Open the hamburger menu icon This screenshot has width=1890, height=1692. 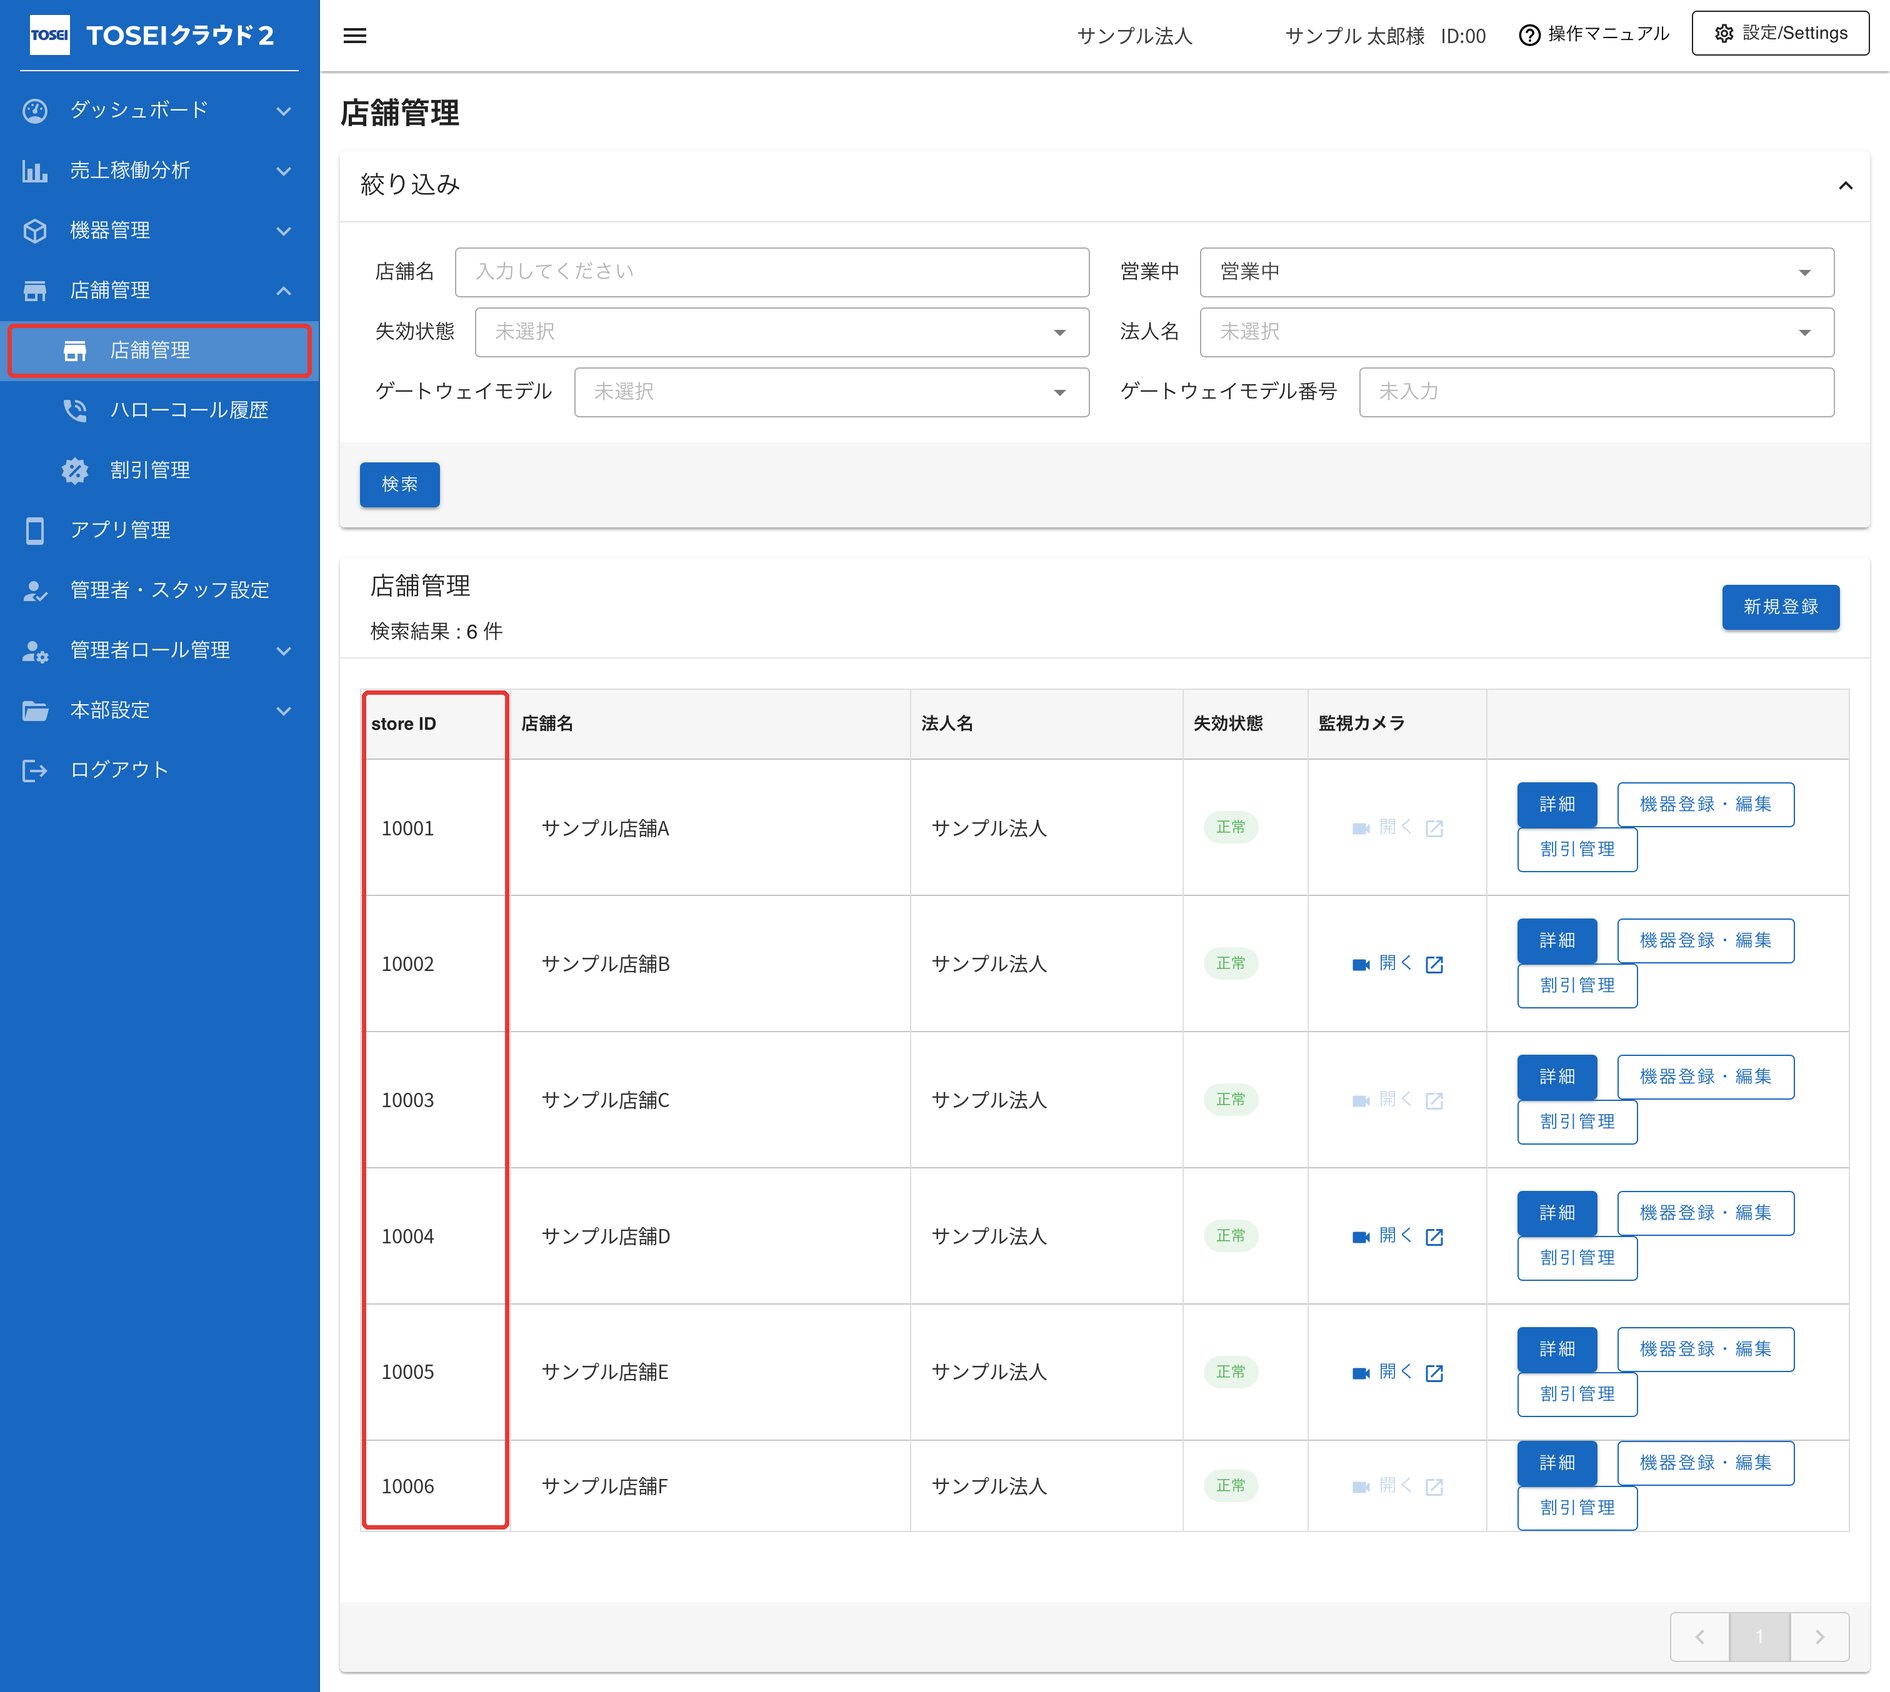tap(355, 36)
